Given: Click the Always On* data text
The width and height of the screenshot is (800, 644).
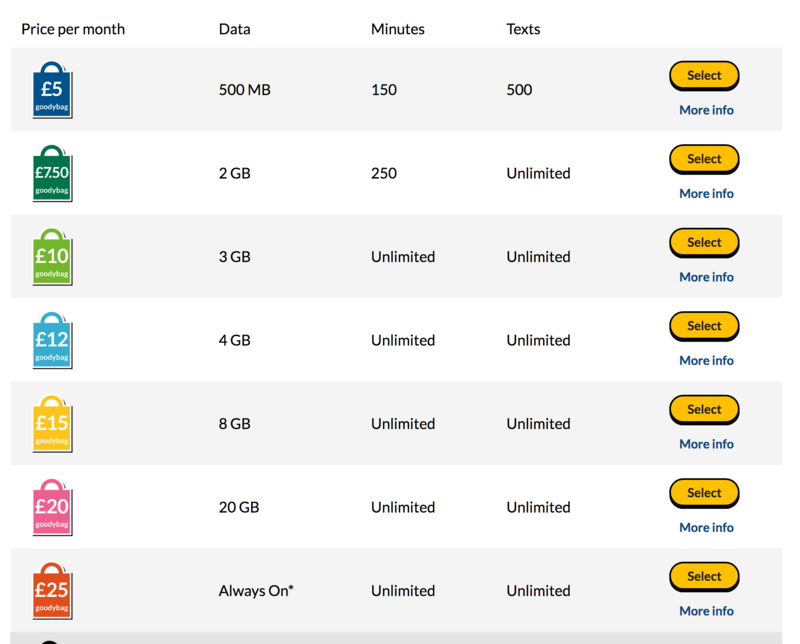Looking at the screenshot, I should [256, 591].
